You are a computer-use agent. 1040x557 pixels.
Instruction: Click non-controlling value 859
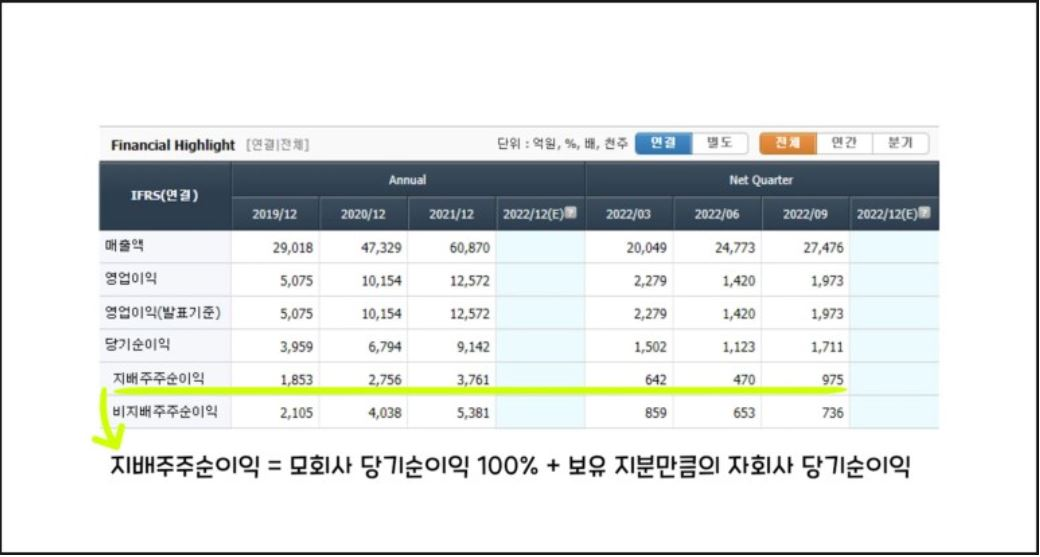[x=656, y=414]
